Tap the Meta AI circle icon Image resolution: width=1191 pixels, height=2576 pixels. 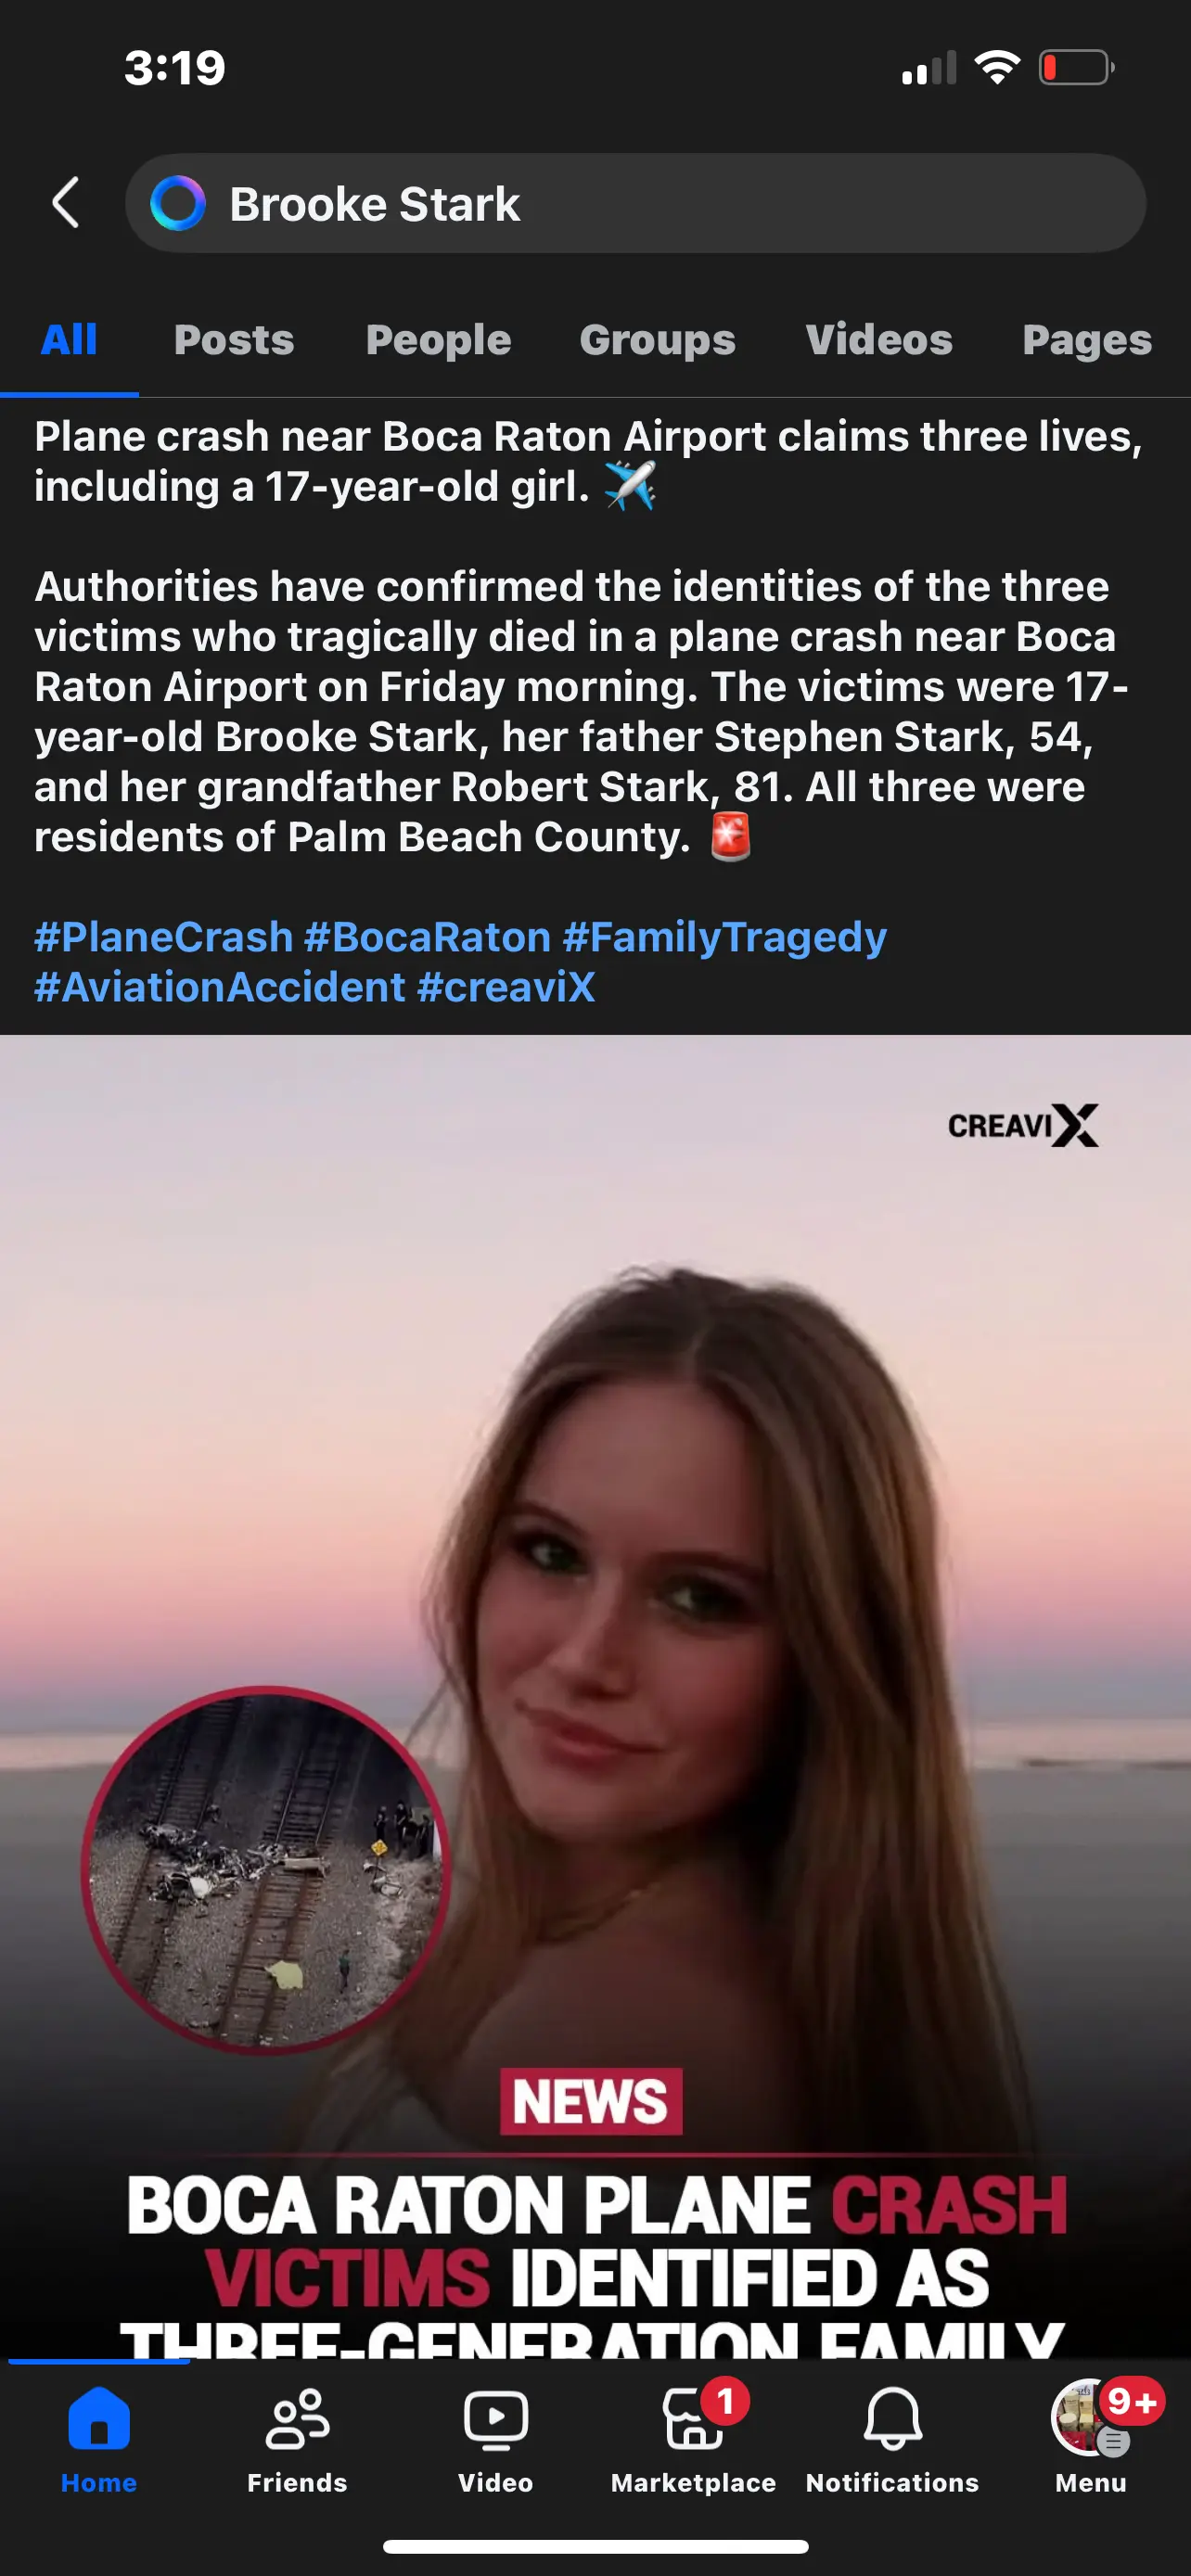click(178, 203)
